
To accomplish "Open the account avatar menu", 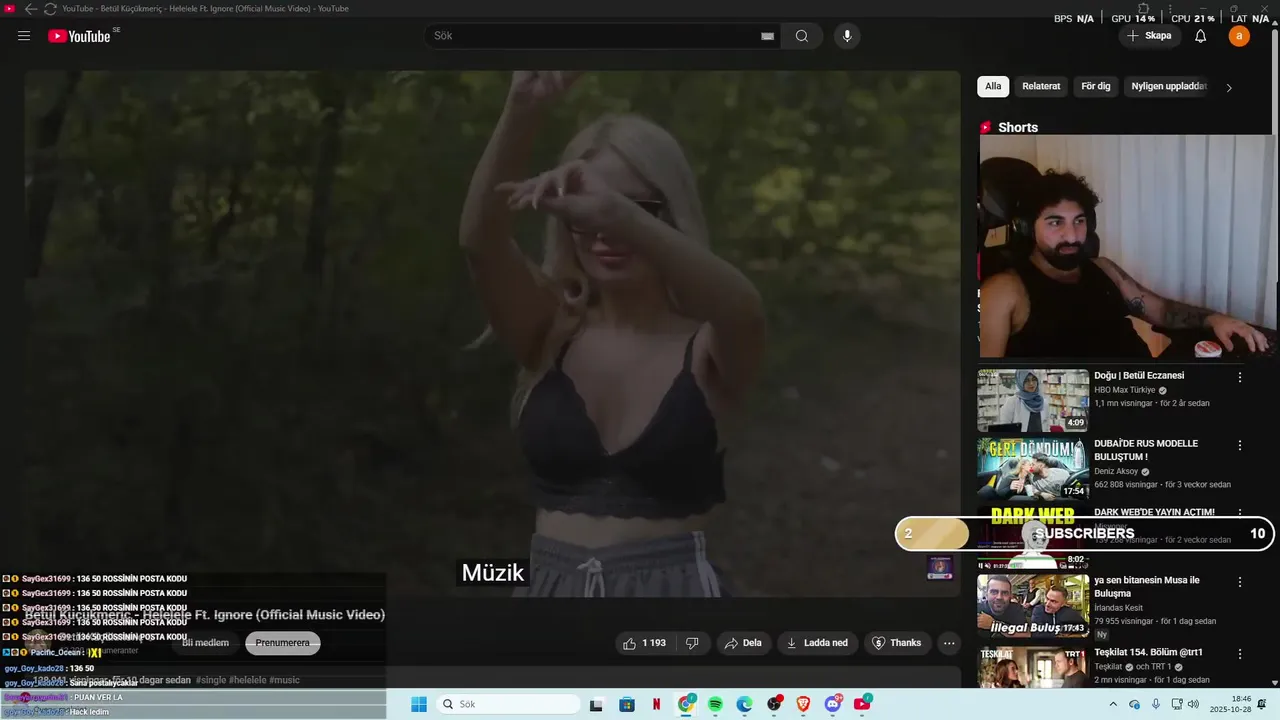I will coord(1239,36).
